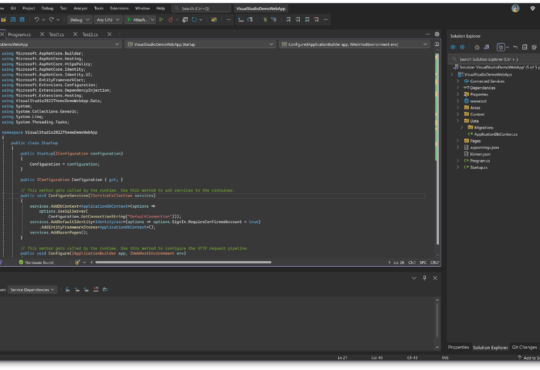The width and height of the screenshot is (540, 370).
Task: Click the Save icon in the toolbar
Action: (x=13, y=20)
